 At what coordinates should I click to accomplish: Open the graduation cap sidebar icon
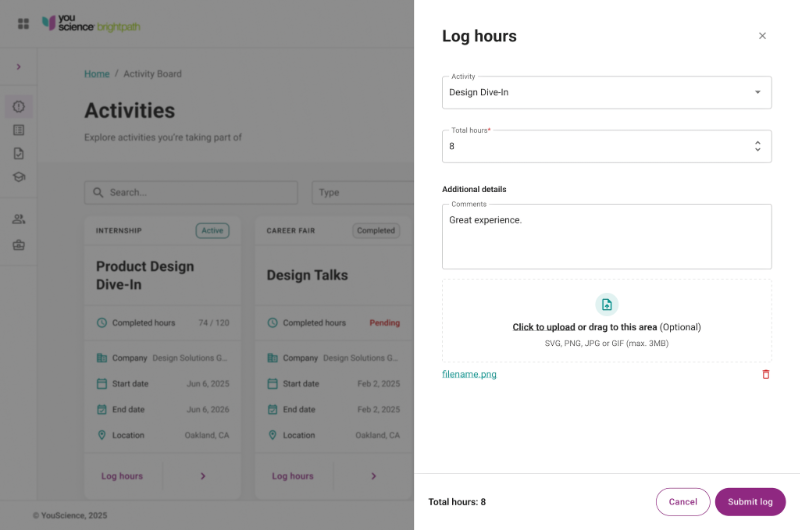click(19, 177)
